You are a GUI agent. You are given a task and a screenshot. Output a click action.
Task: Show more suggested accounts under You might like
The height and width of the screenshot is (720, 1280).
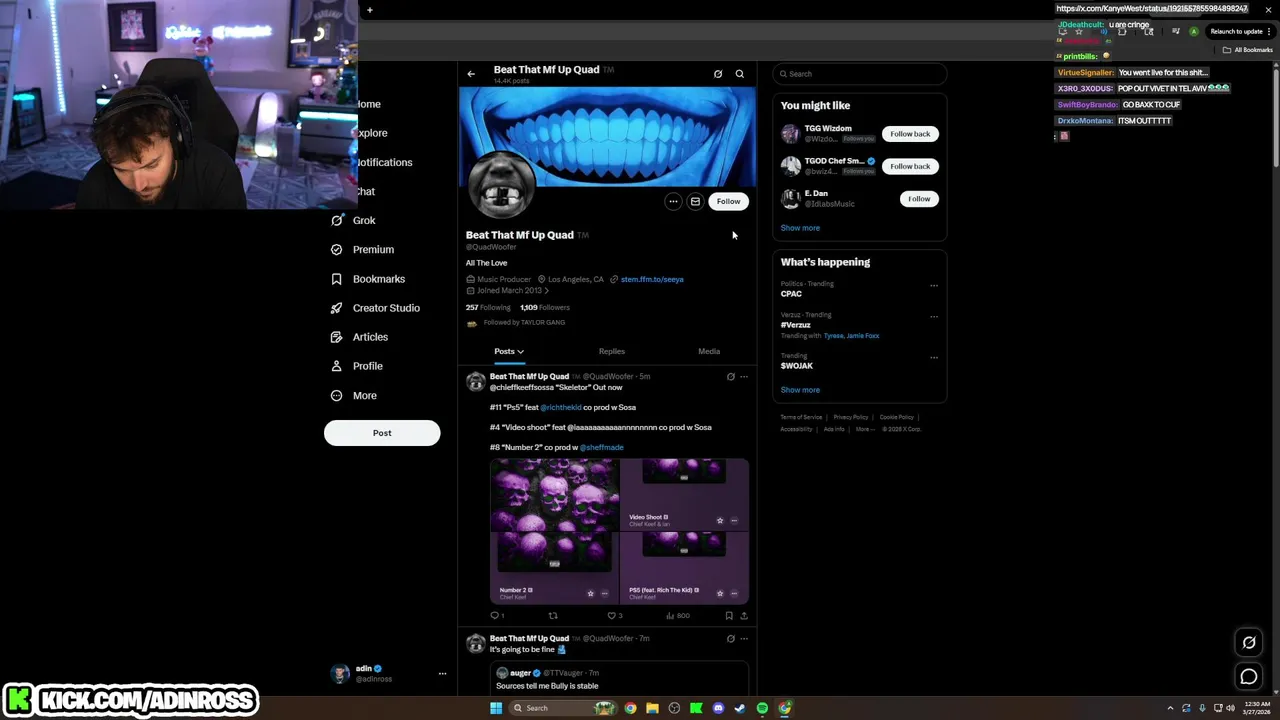point(800,228)
